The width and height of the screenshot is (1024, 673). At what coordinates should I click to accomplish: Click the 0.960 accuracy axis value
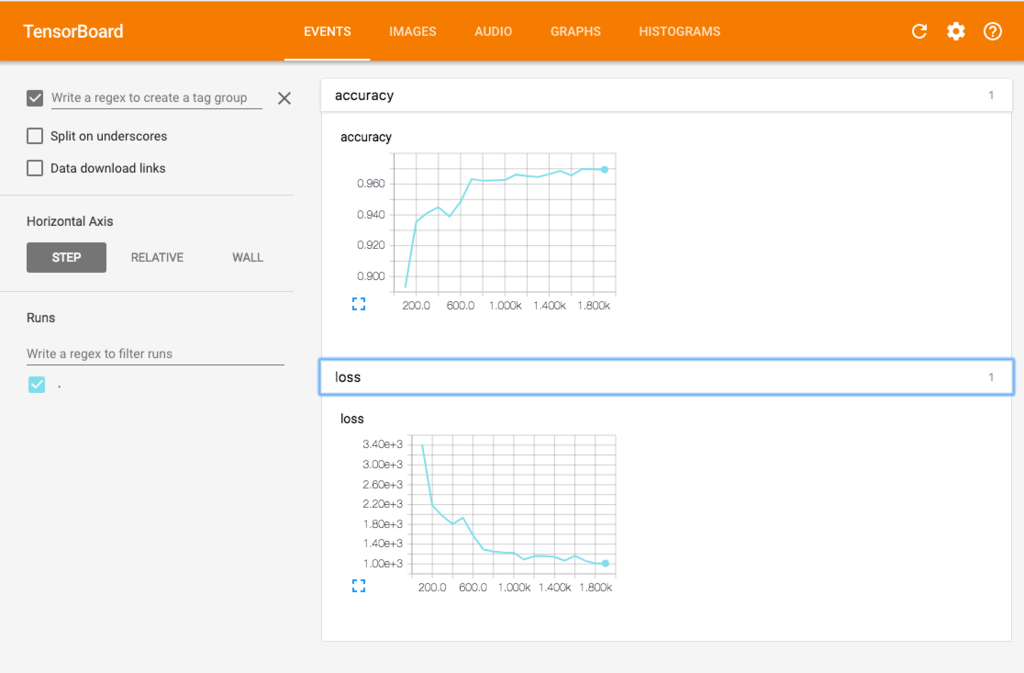(x=371, y=183)
